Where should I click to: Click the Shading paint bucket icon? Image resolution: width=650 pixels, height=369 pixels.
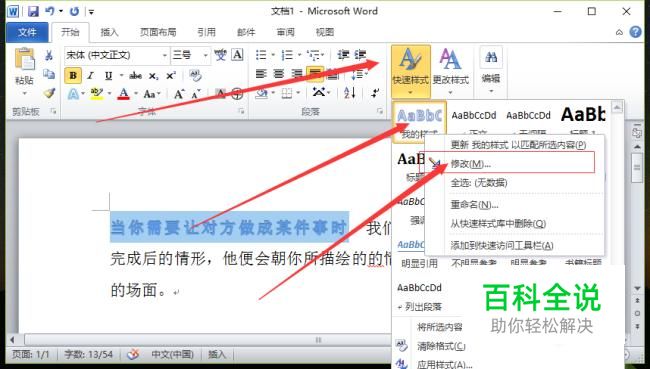[x=262, y=93]
